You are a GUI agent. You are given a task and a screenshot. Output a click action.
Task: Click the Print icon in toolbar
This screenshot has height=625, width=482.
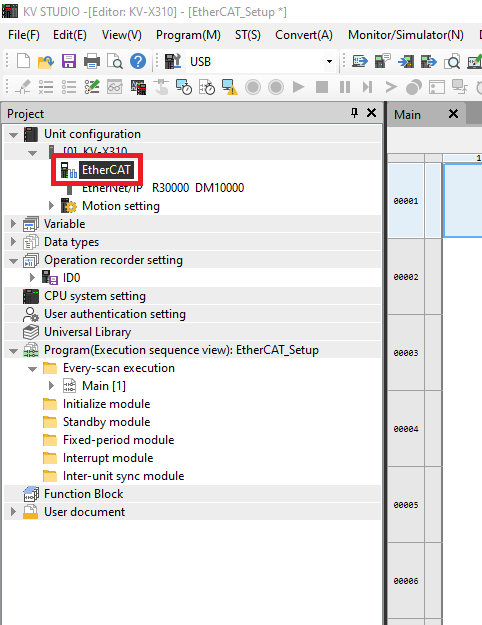92,61
